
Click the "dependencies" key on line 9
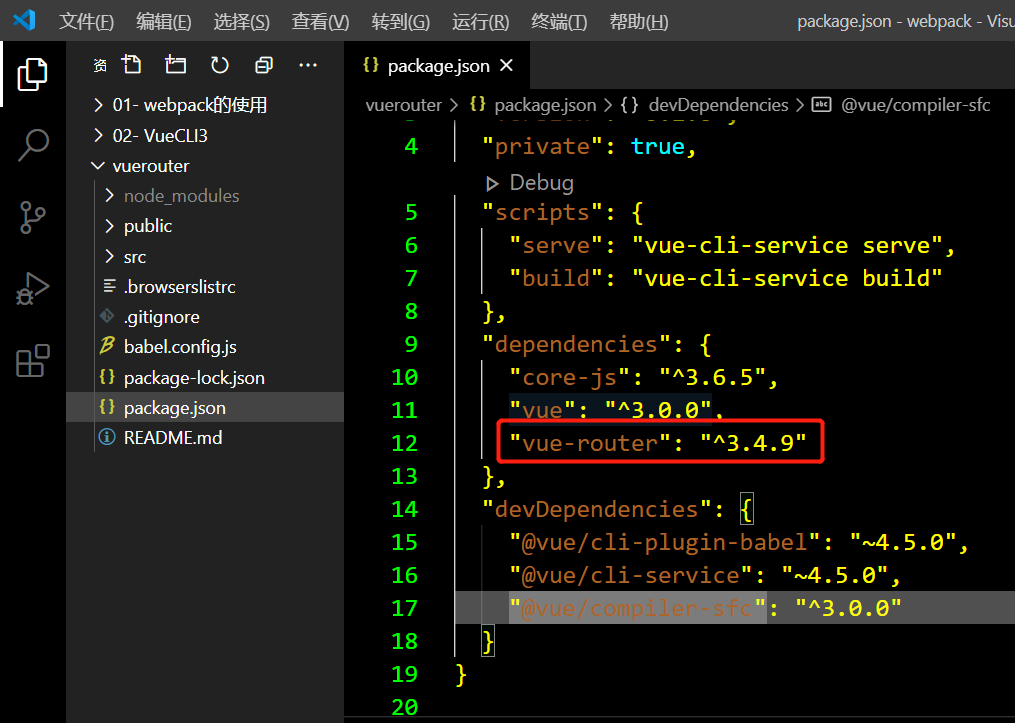[x=576, y=344]
